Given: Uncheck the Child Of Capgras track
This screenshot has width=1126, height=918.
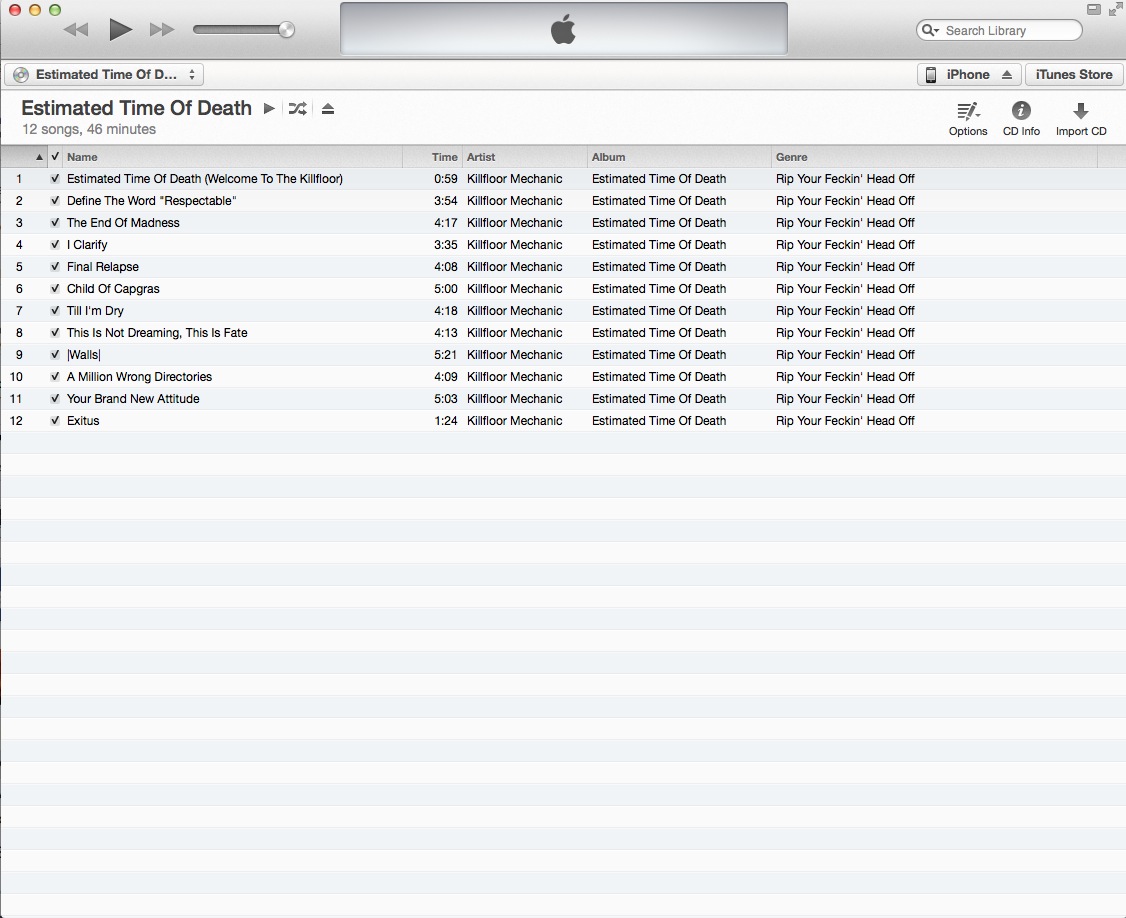Looking at the screenshot, I should click(55, 289).
